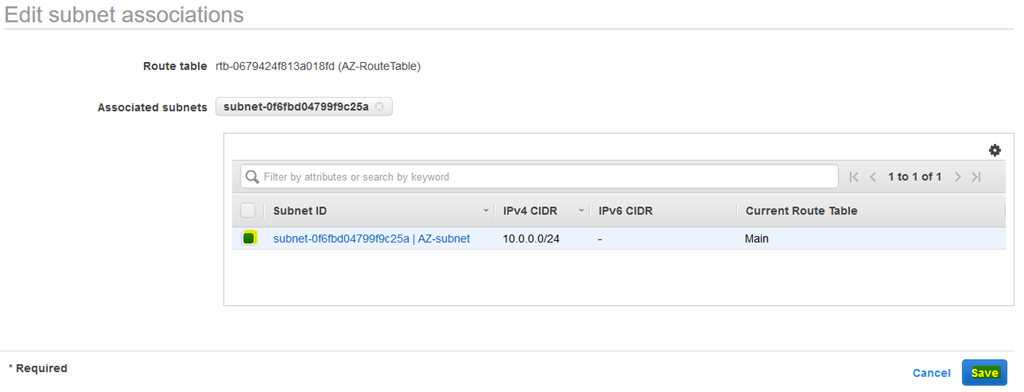The height and width of the screenshot is (392, 1024).
Task: Open table settings gear icon
Action: pos(995,150)
